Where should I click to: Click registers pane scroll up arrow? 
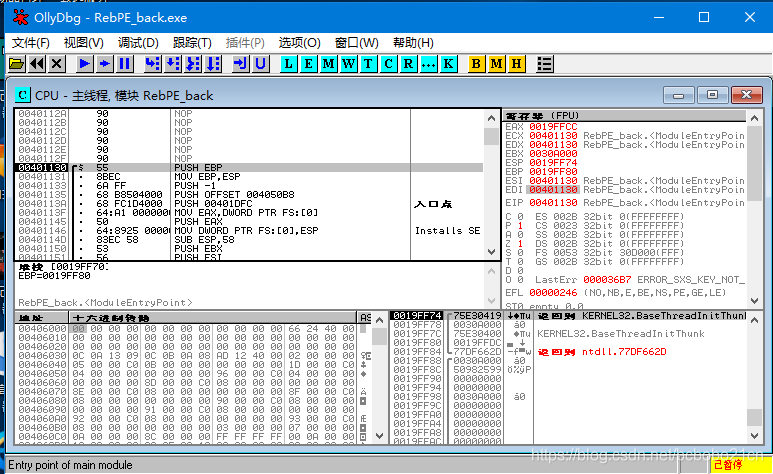(x=754, y=118)
